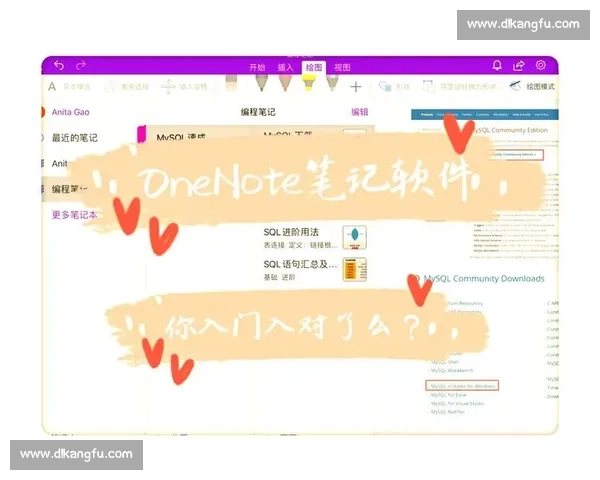
Task: Select the 绘图 tab
Action: coord(314,68)
